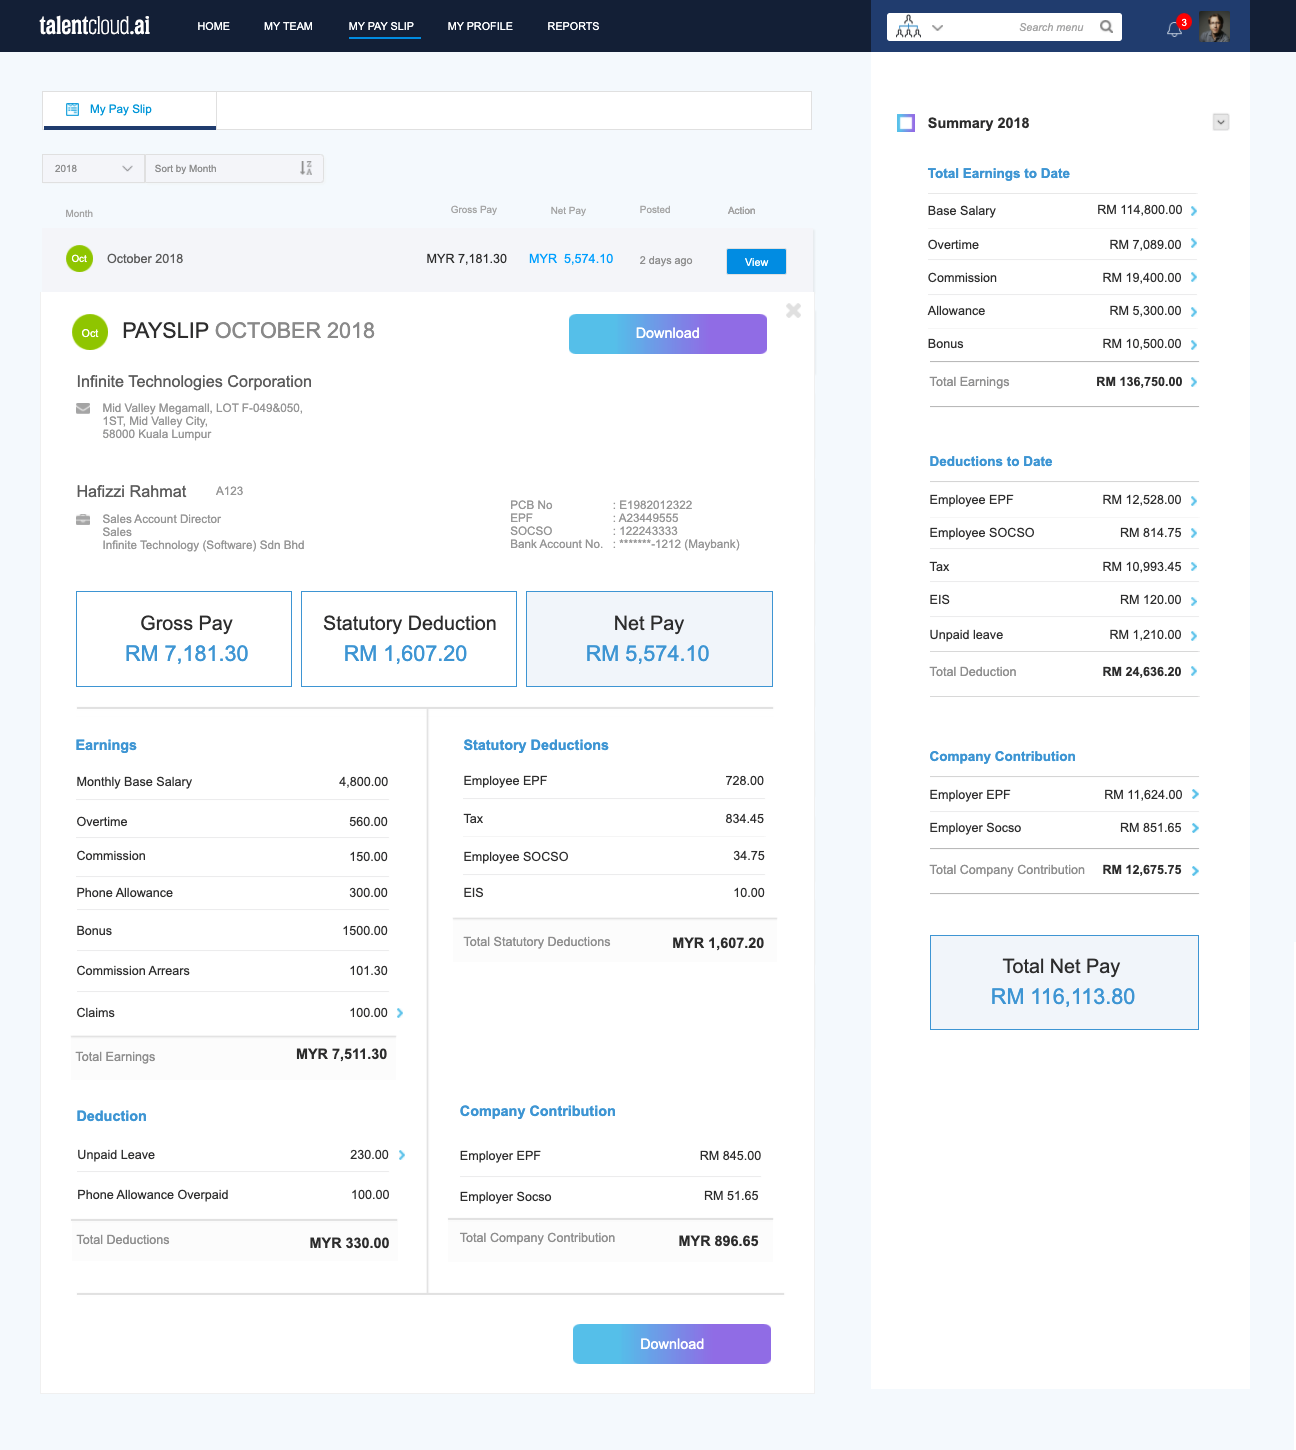Open Employee SOCSO RM 814.75 summary arrow
Image resolution: width=1296 pixels, height=1450 pixels.
click(1194, 533)
